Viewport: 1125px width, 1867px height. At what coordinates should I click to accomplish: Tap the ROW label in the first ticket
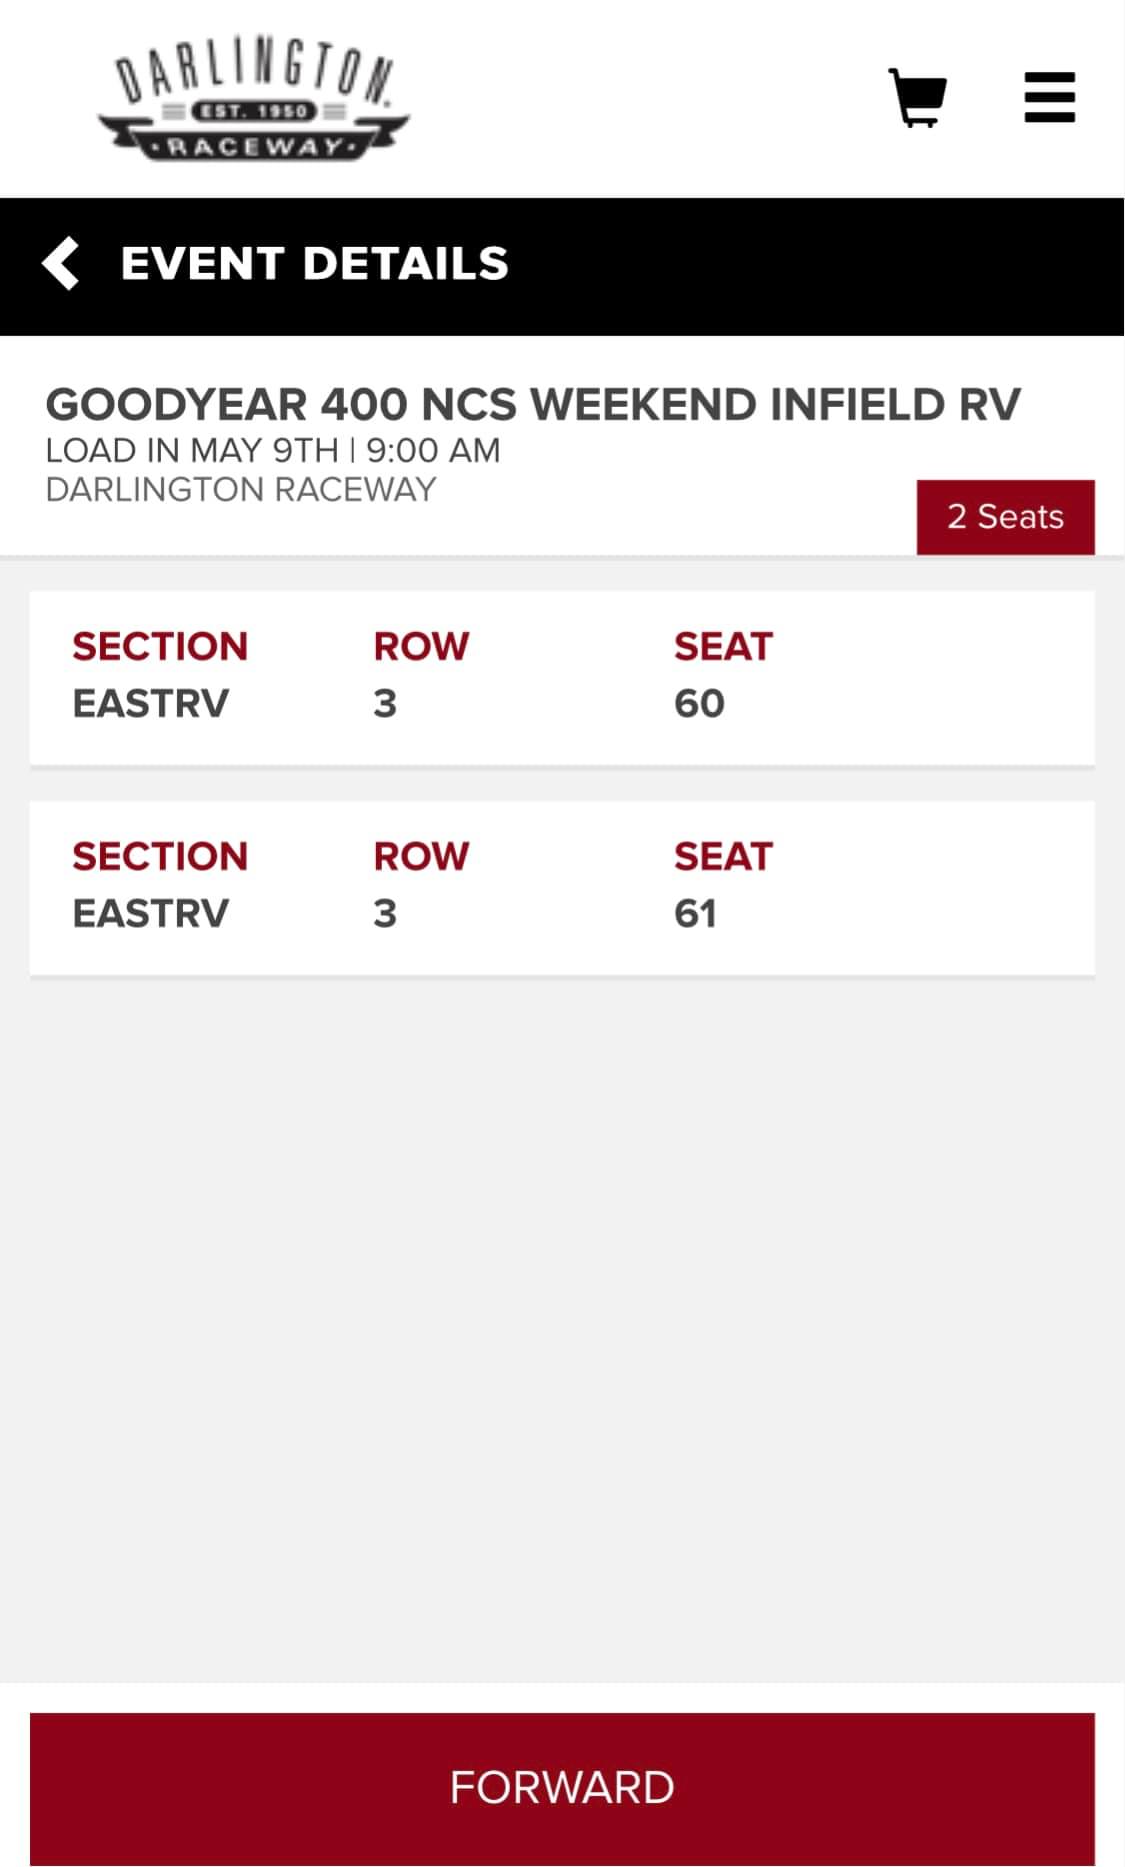[x=421, y=647]
